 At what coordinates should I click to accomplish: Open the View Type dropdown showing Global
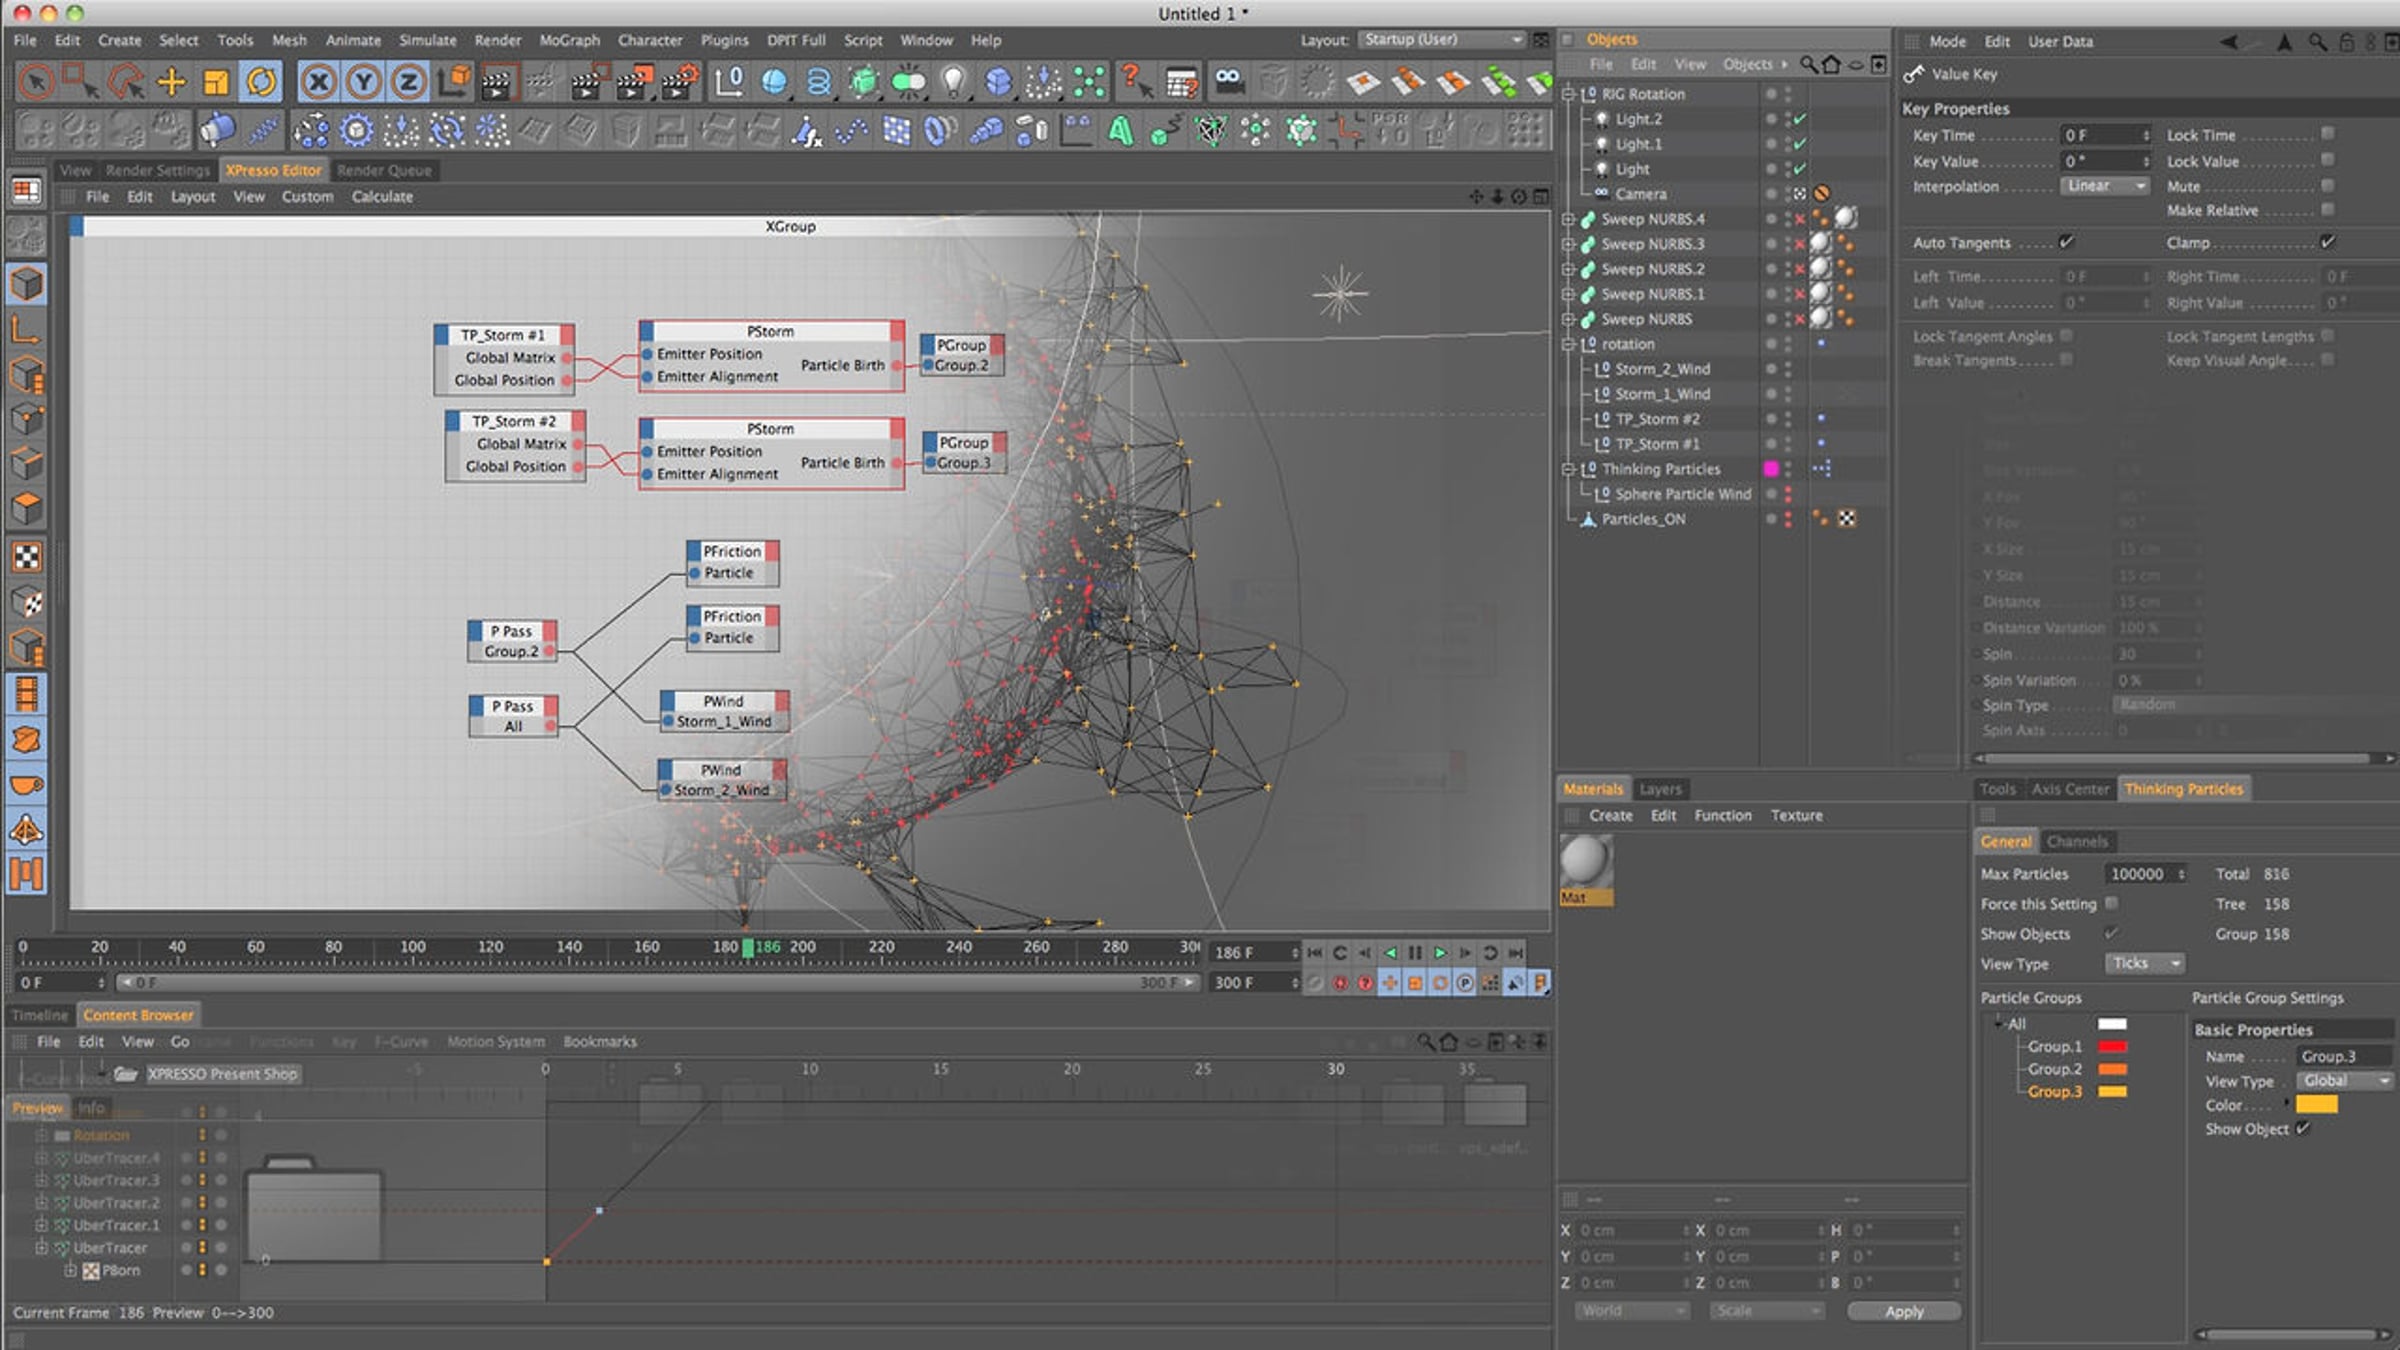click(2344, 1081)
